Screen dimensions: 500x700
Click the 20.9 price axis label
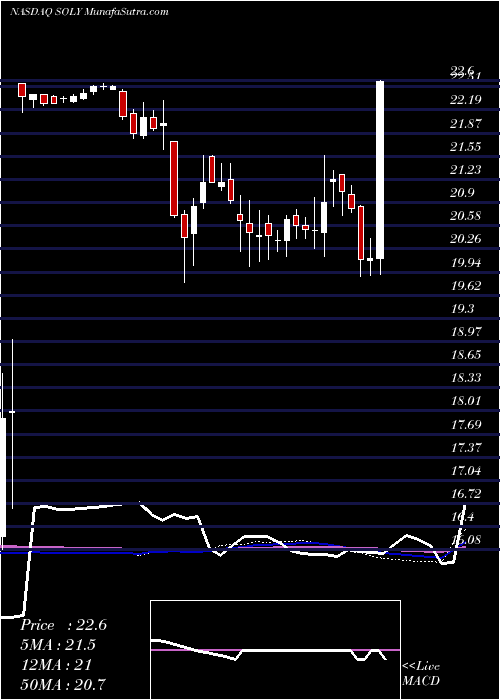(x=462, y=193)
